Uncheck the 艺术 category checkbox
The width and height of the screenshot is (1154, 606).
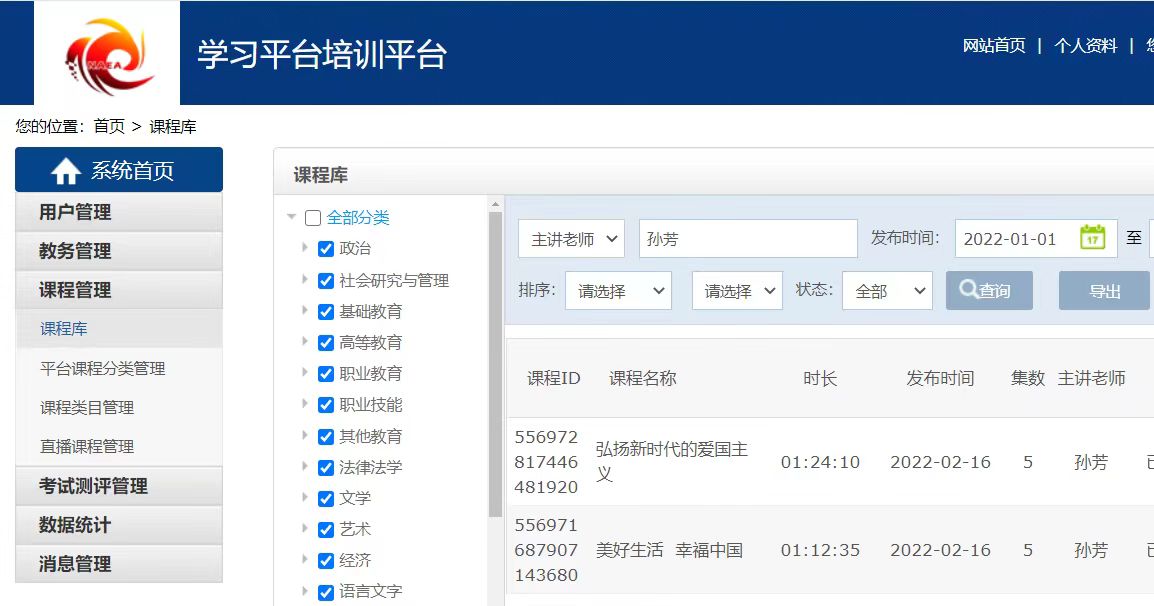[x=325, y=530]
